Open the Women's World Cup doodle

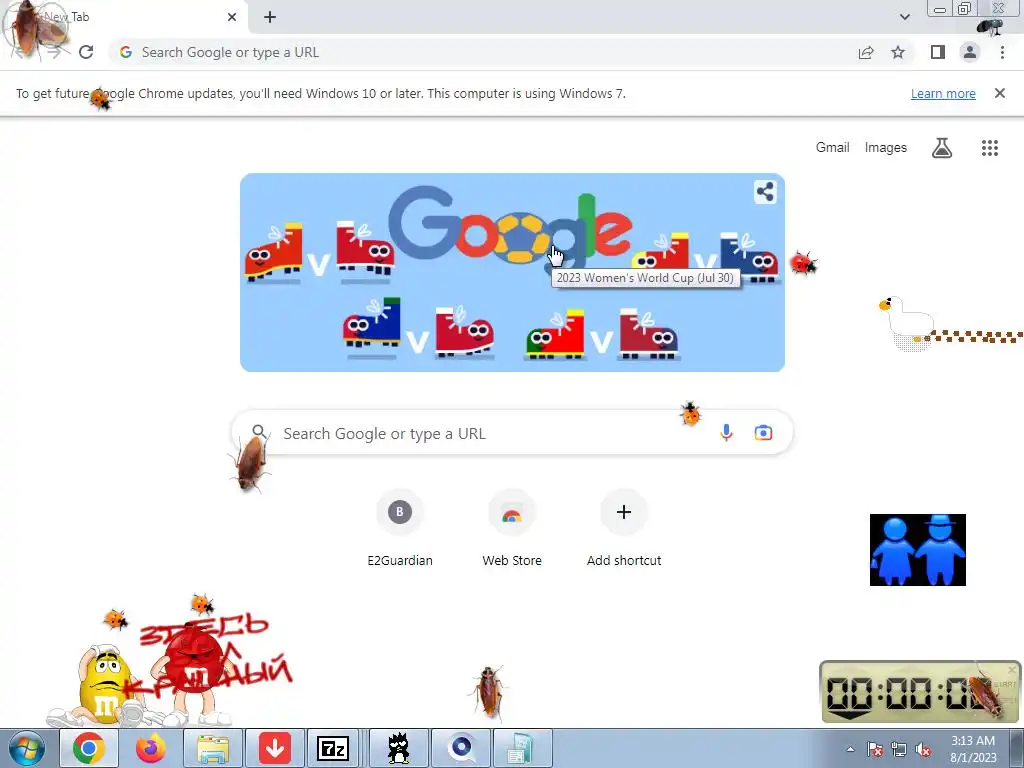coord(512,272)
